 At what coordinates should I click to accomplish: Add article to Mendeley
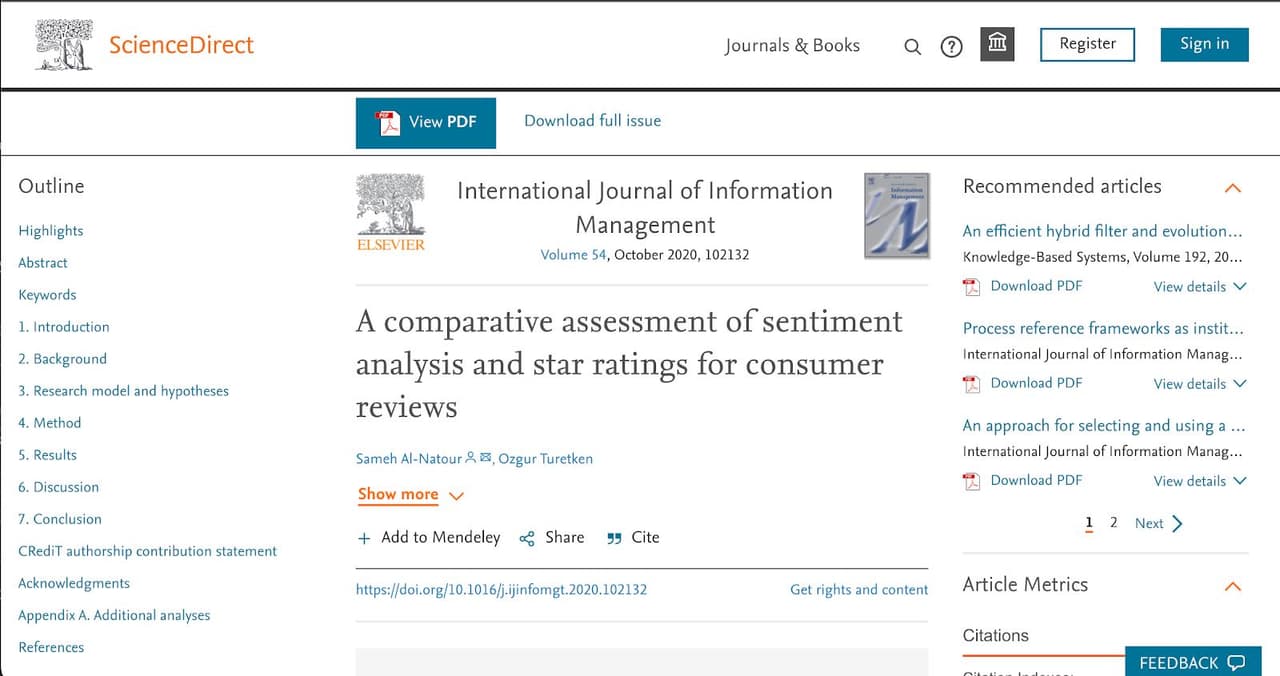429,538
